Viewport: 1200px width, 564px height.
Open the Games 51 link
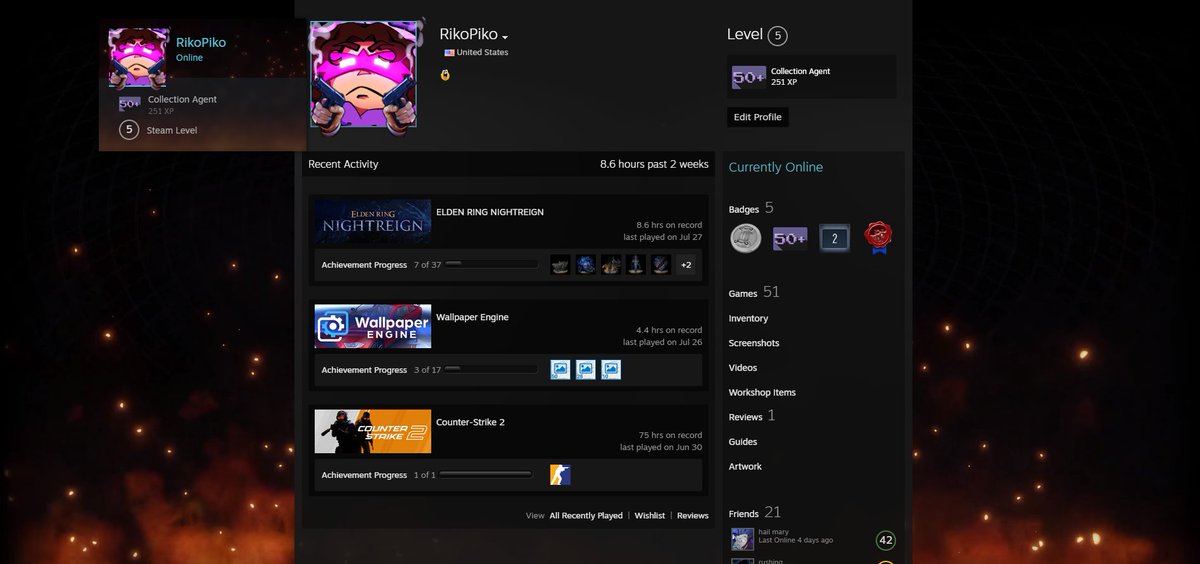point(754,293)
